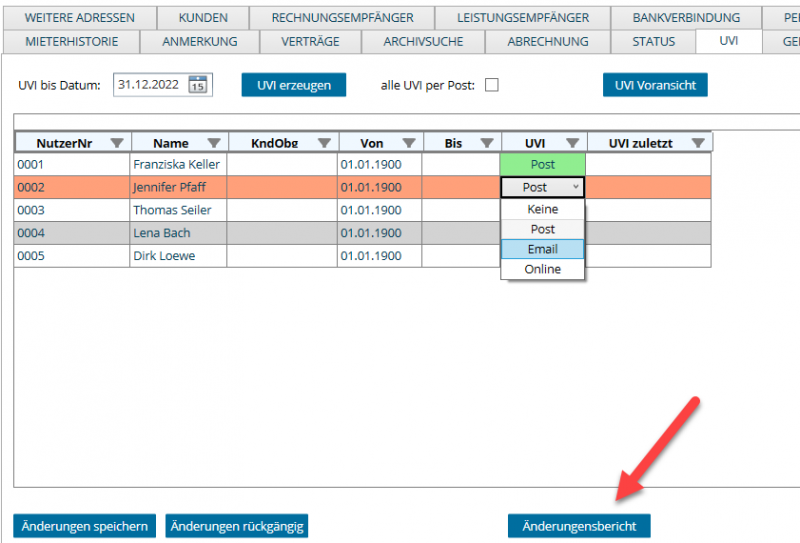Click the Franziska Keller name cell
800x543 pixels.
[x=178, y=164]
